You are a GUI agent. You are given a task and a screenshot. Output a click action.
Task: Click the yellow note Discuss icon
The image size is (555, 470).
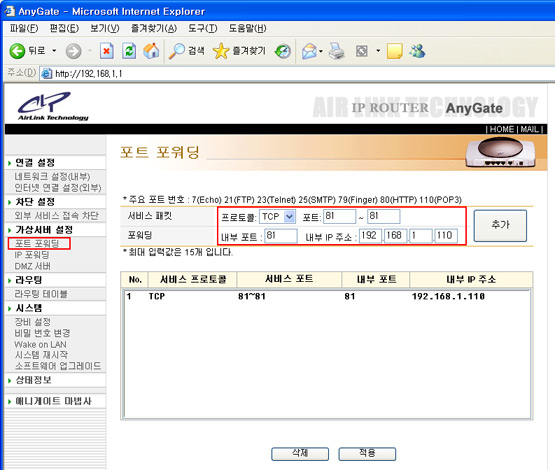[x=395, y=51]
